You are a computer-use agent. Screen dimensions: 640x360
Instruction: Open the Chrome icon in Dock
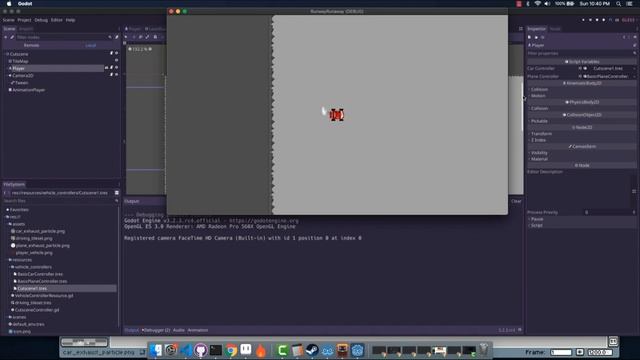coord(231,350)
